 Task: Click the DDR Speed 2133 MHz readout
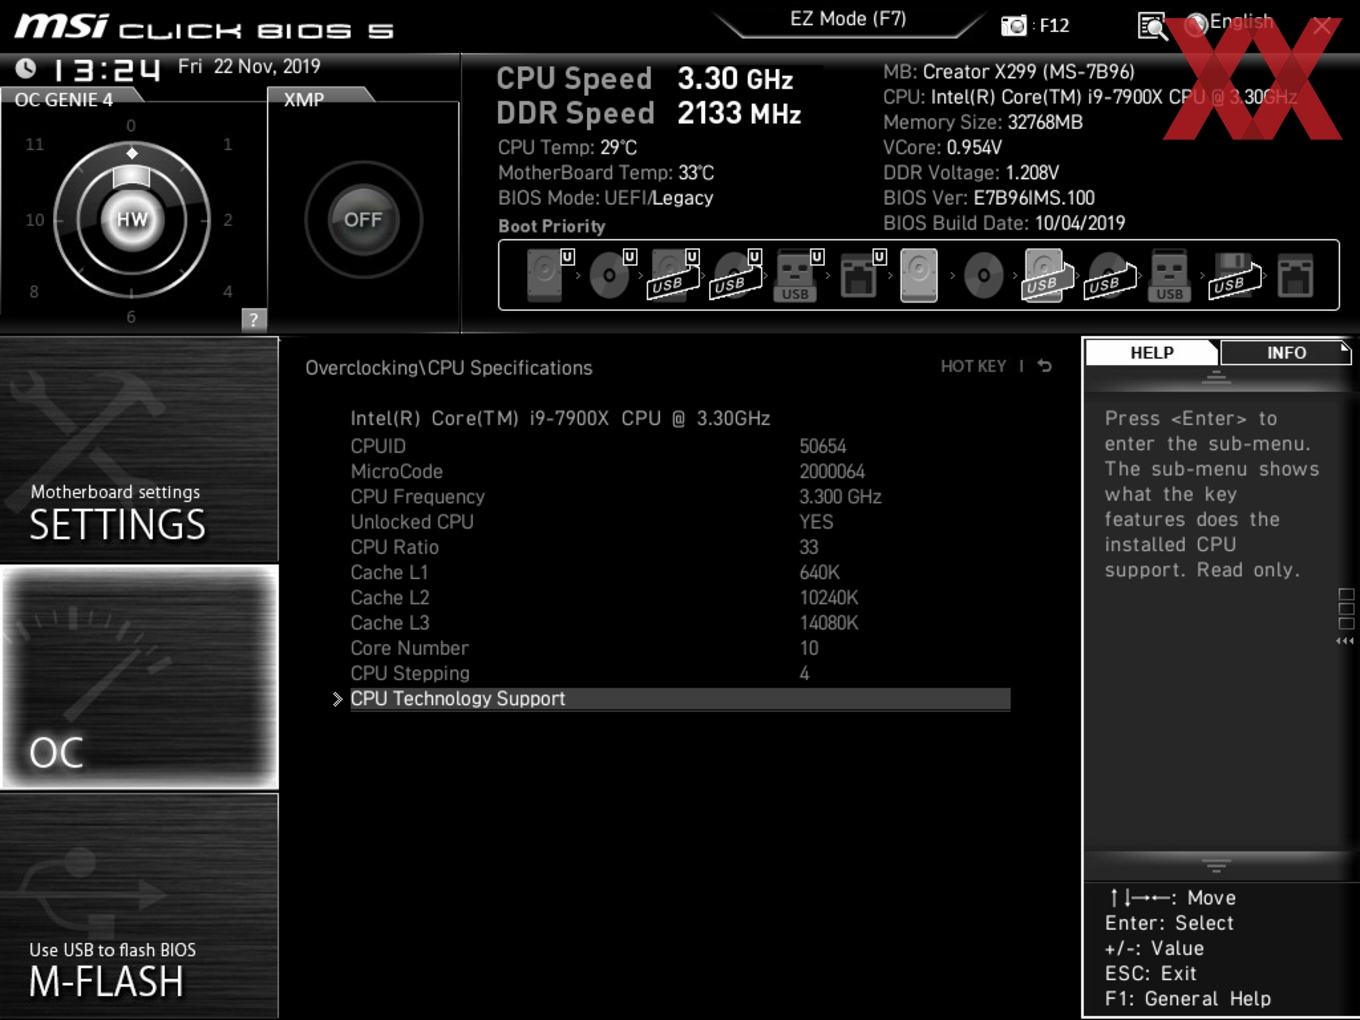pyautogui.click(x=649, y=113)
